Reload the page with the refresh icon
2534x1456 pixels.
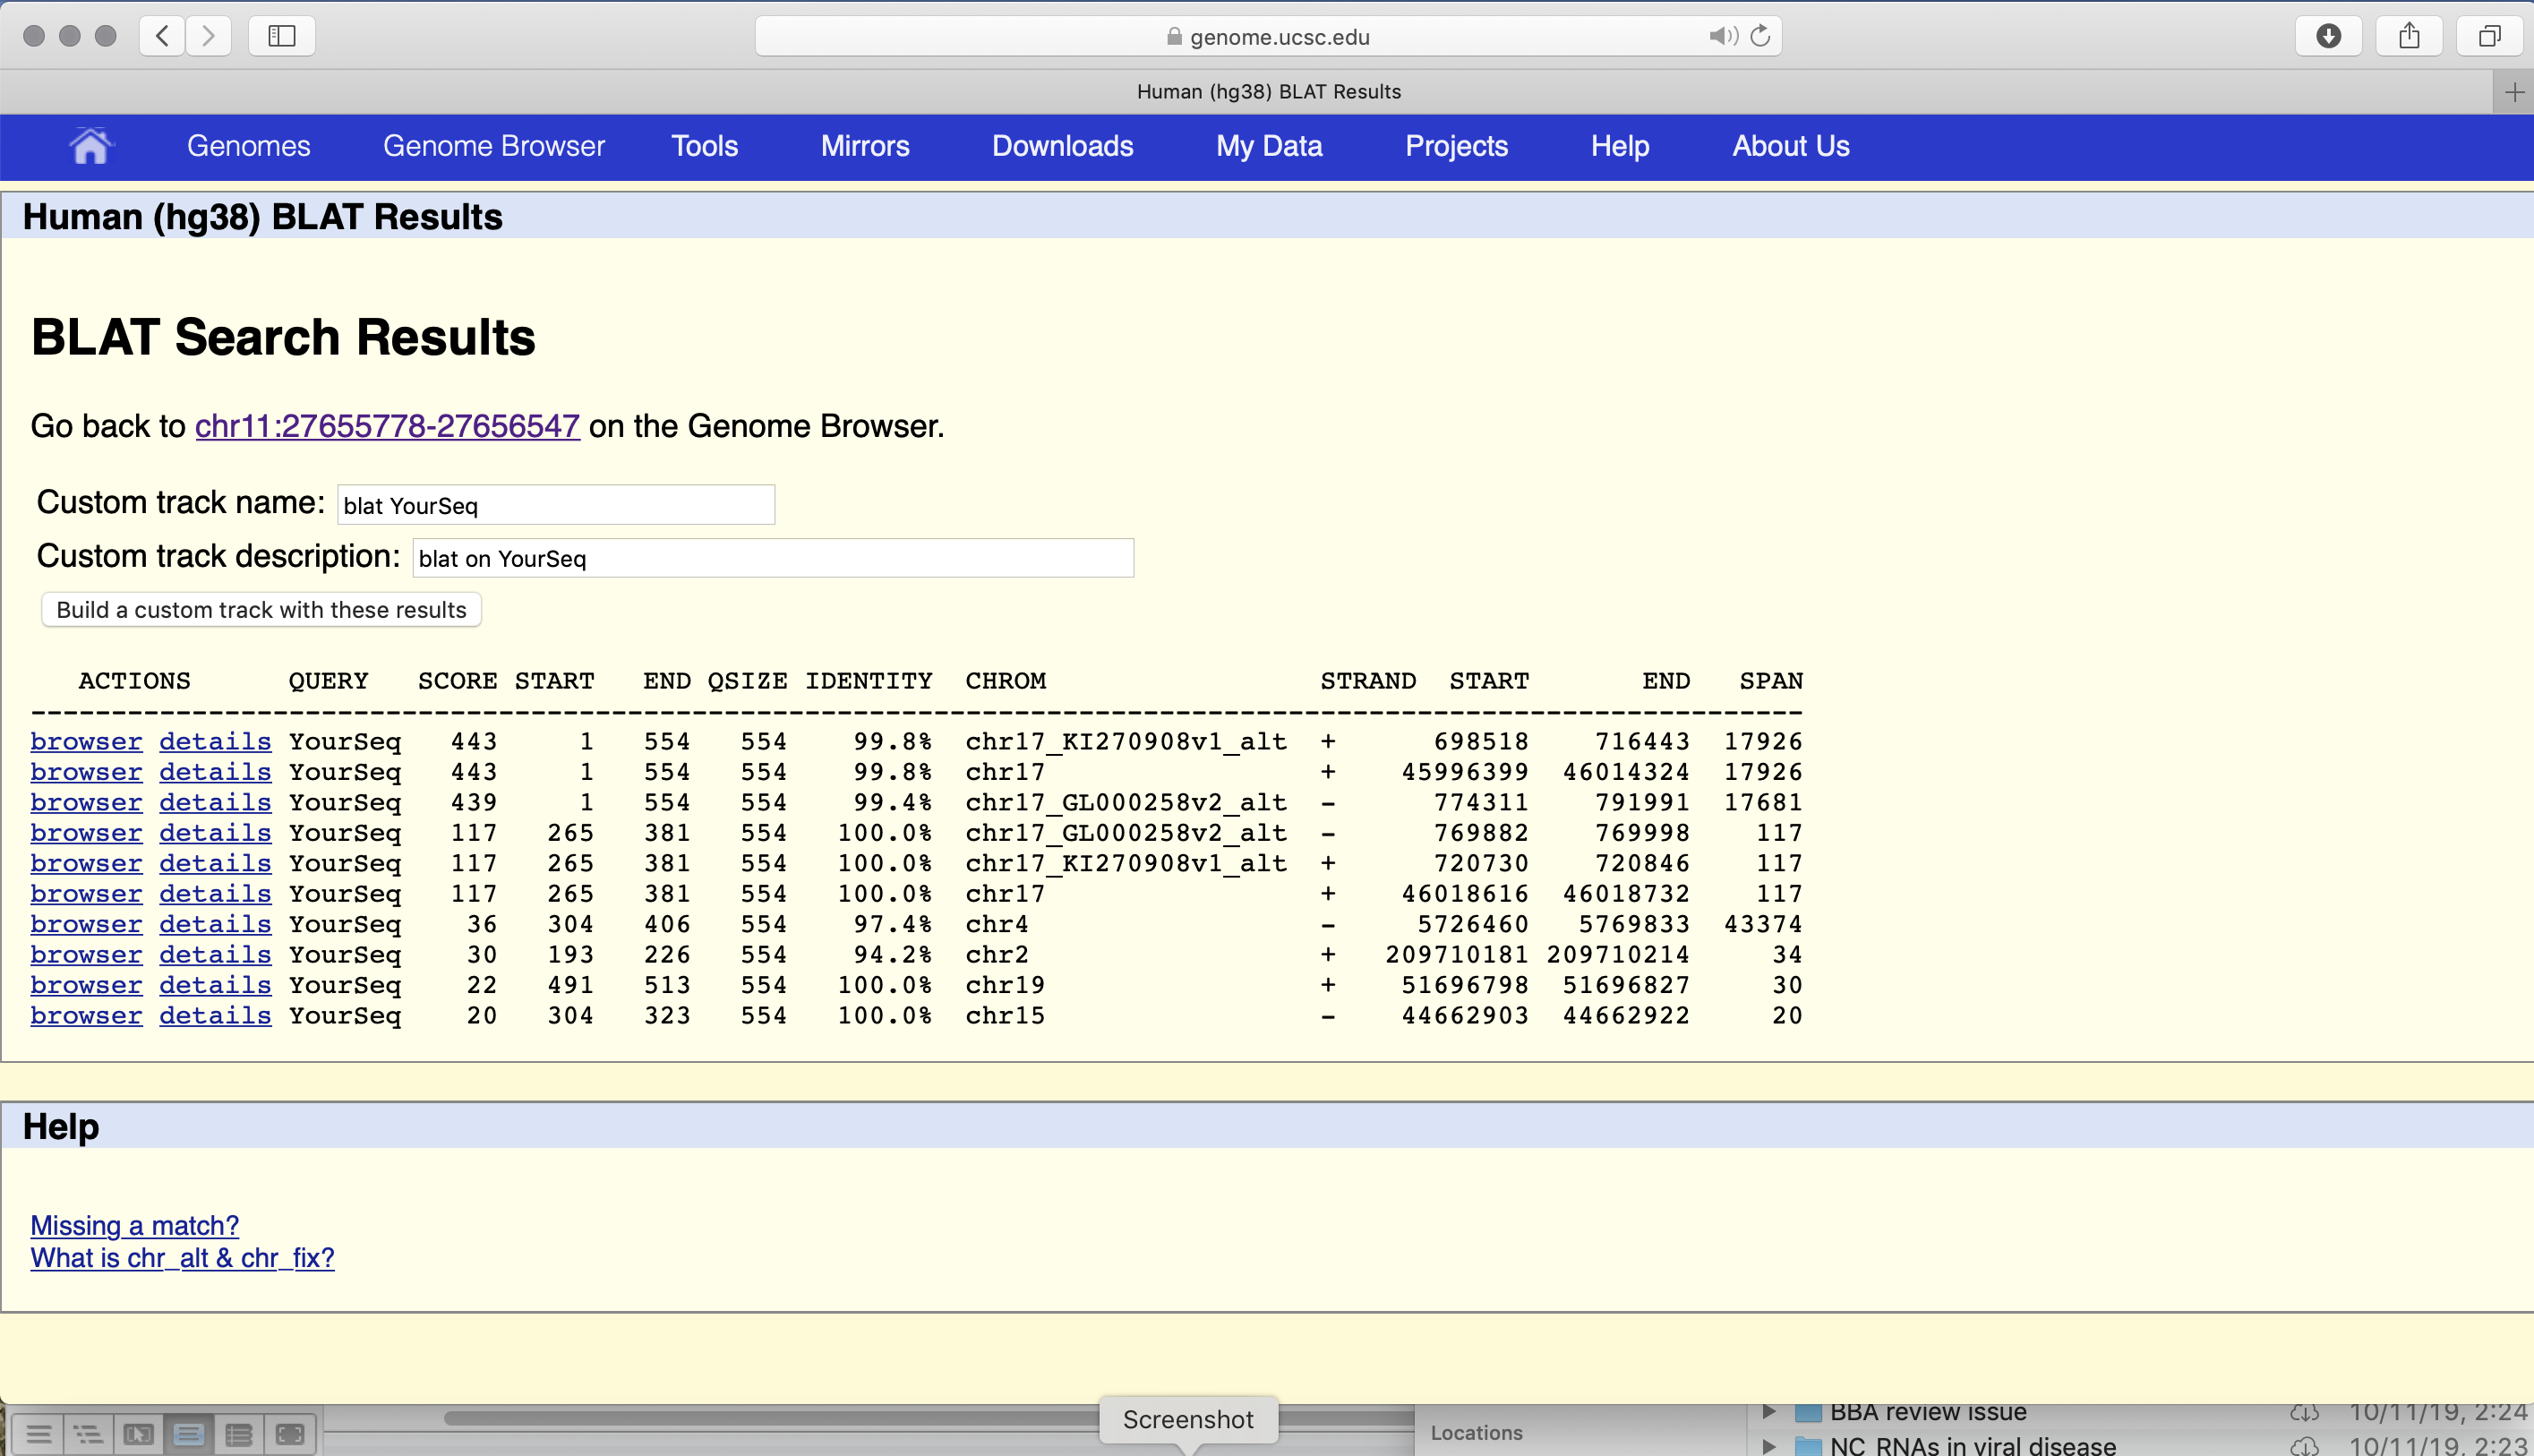coord(1761,37)
